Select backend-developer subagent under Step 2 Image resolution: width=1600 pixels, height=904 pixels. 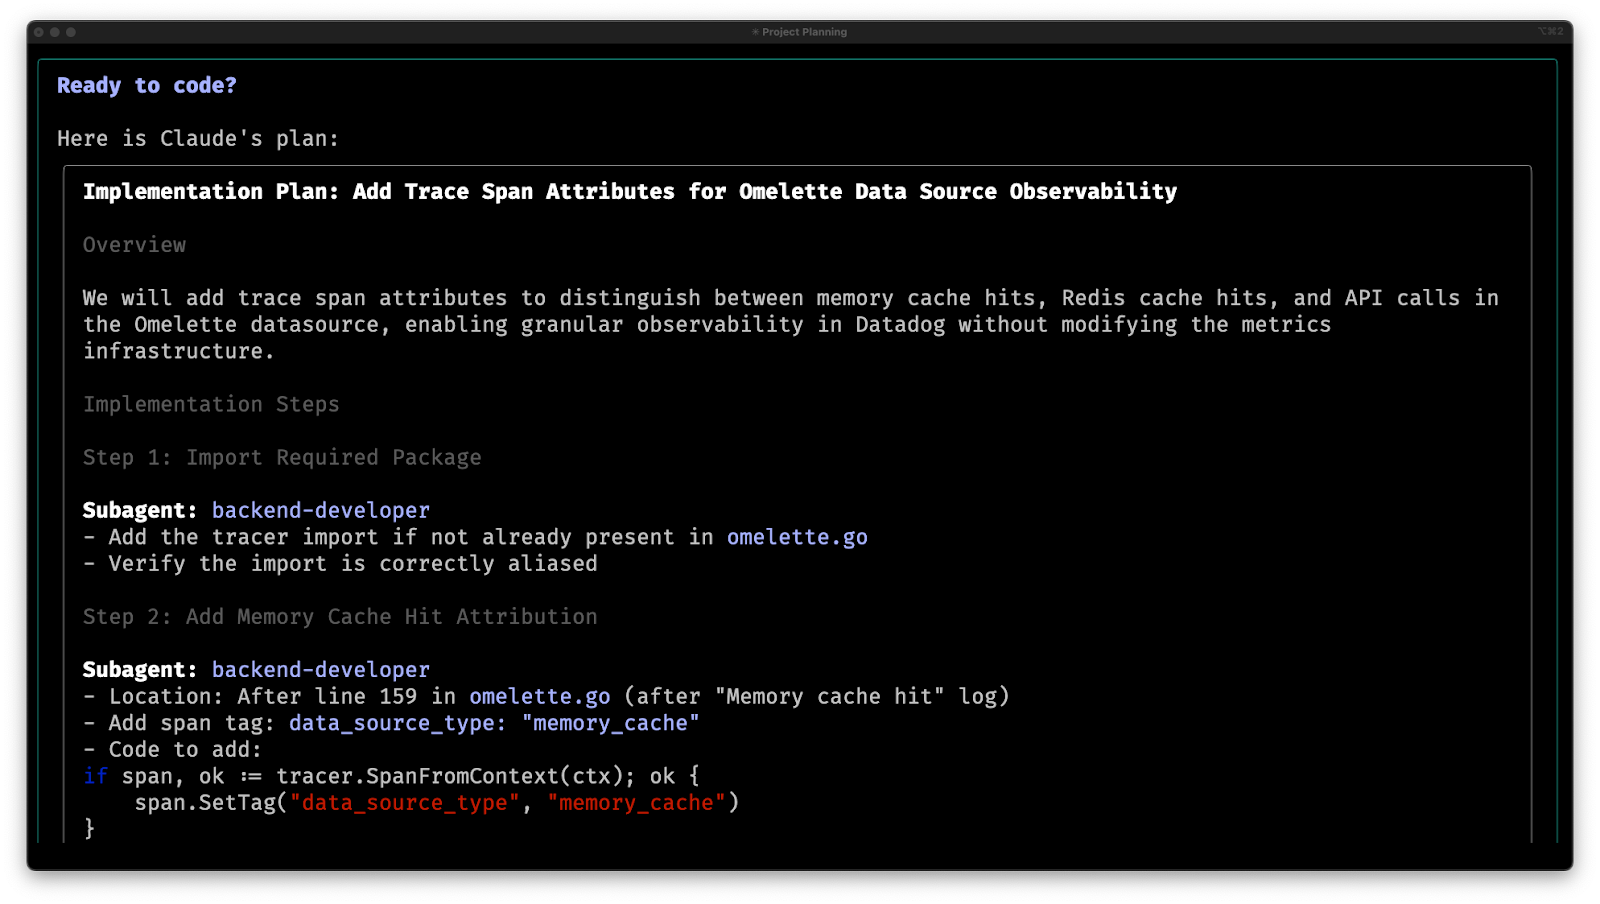(320, 670)
